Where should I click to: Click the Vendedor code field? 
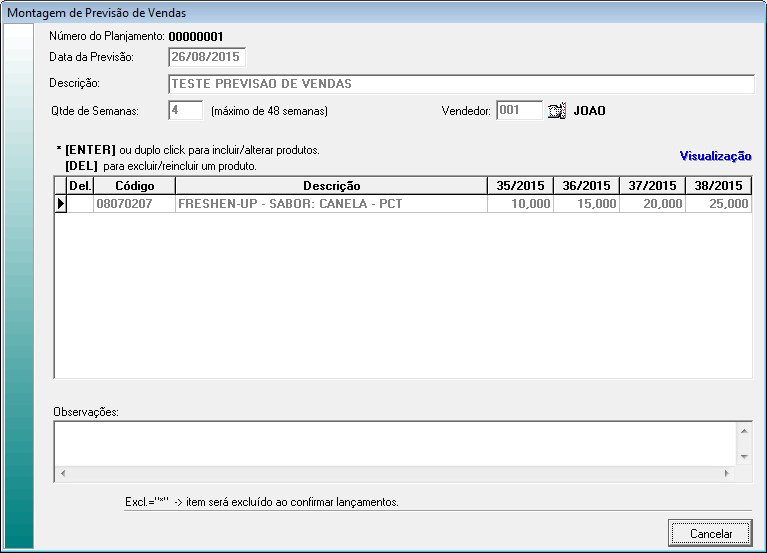(519, 110)
